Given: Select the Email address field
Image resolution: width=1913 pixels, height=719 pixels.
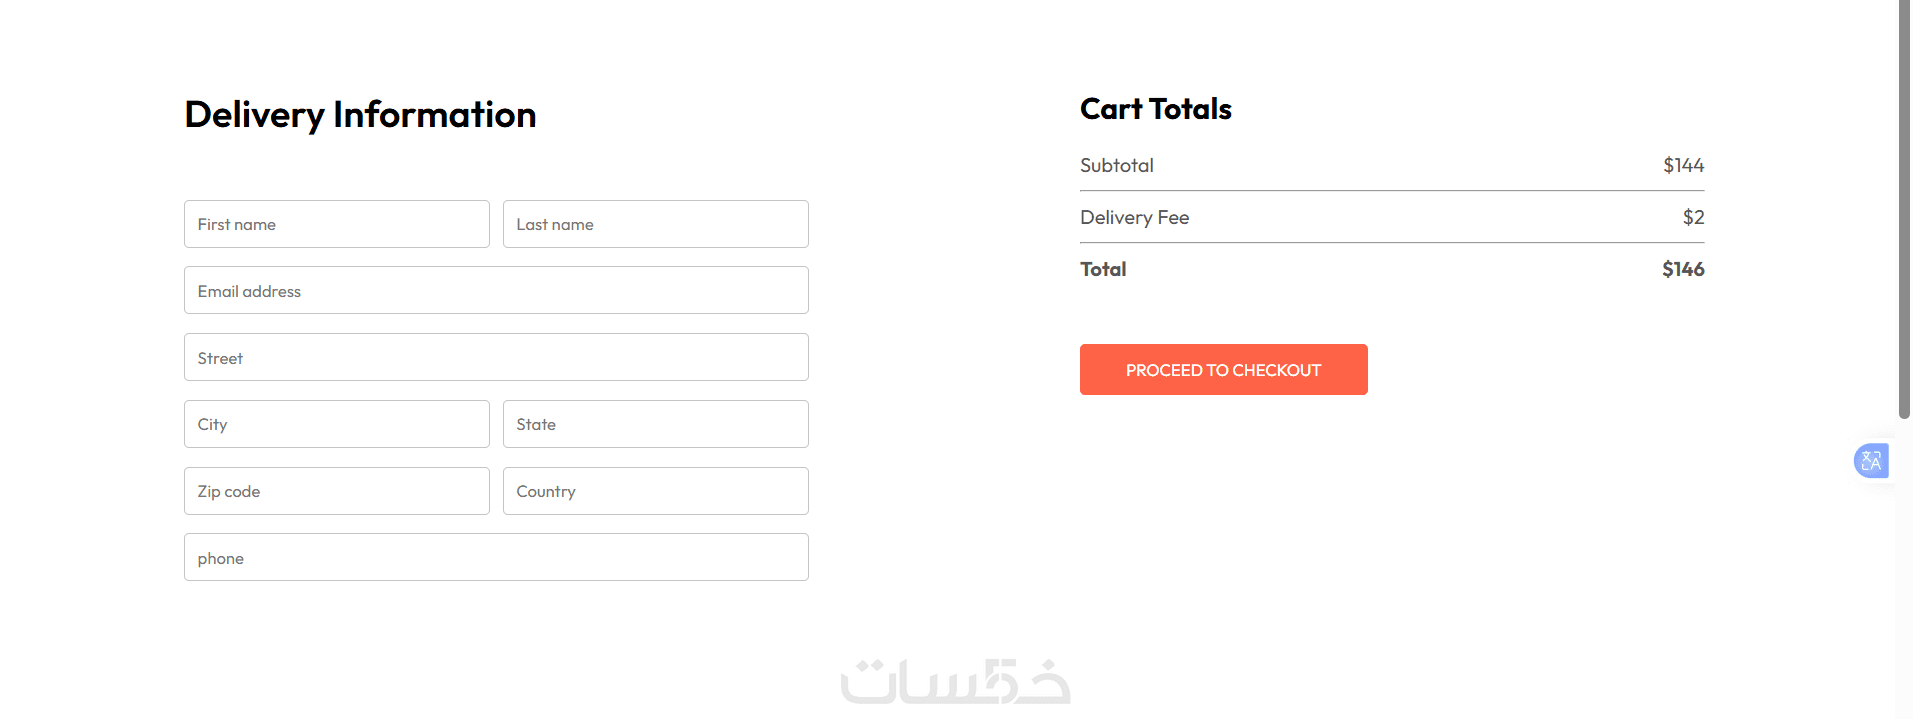Looking at the screenshot, I should click(x=496, y=291).
